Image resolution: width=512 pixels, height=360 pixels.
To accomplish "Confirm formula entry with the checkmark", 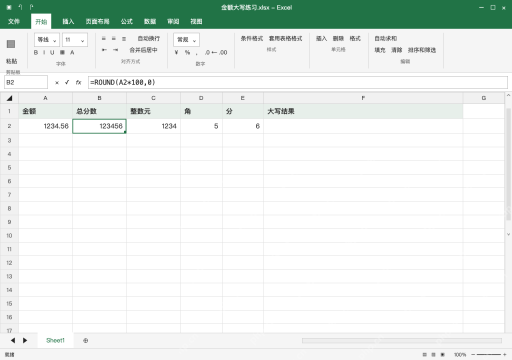I will click(x=67, y=82).
